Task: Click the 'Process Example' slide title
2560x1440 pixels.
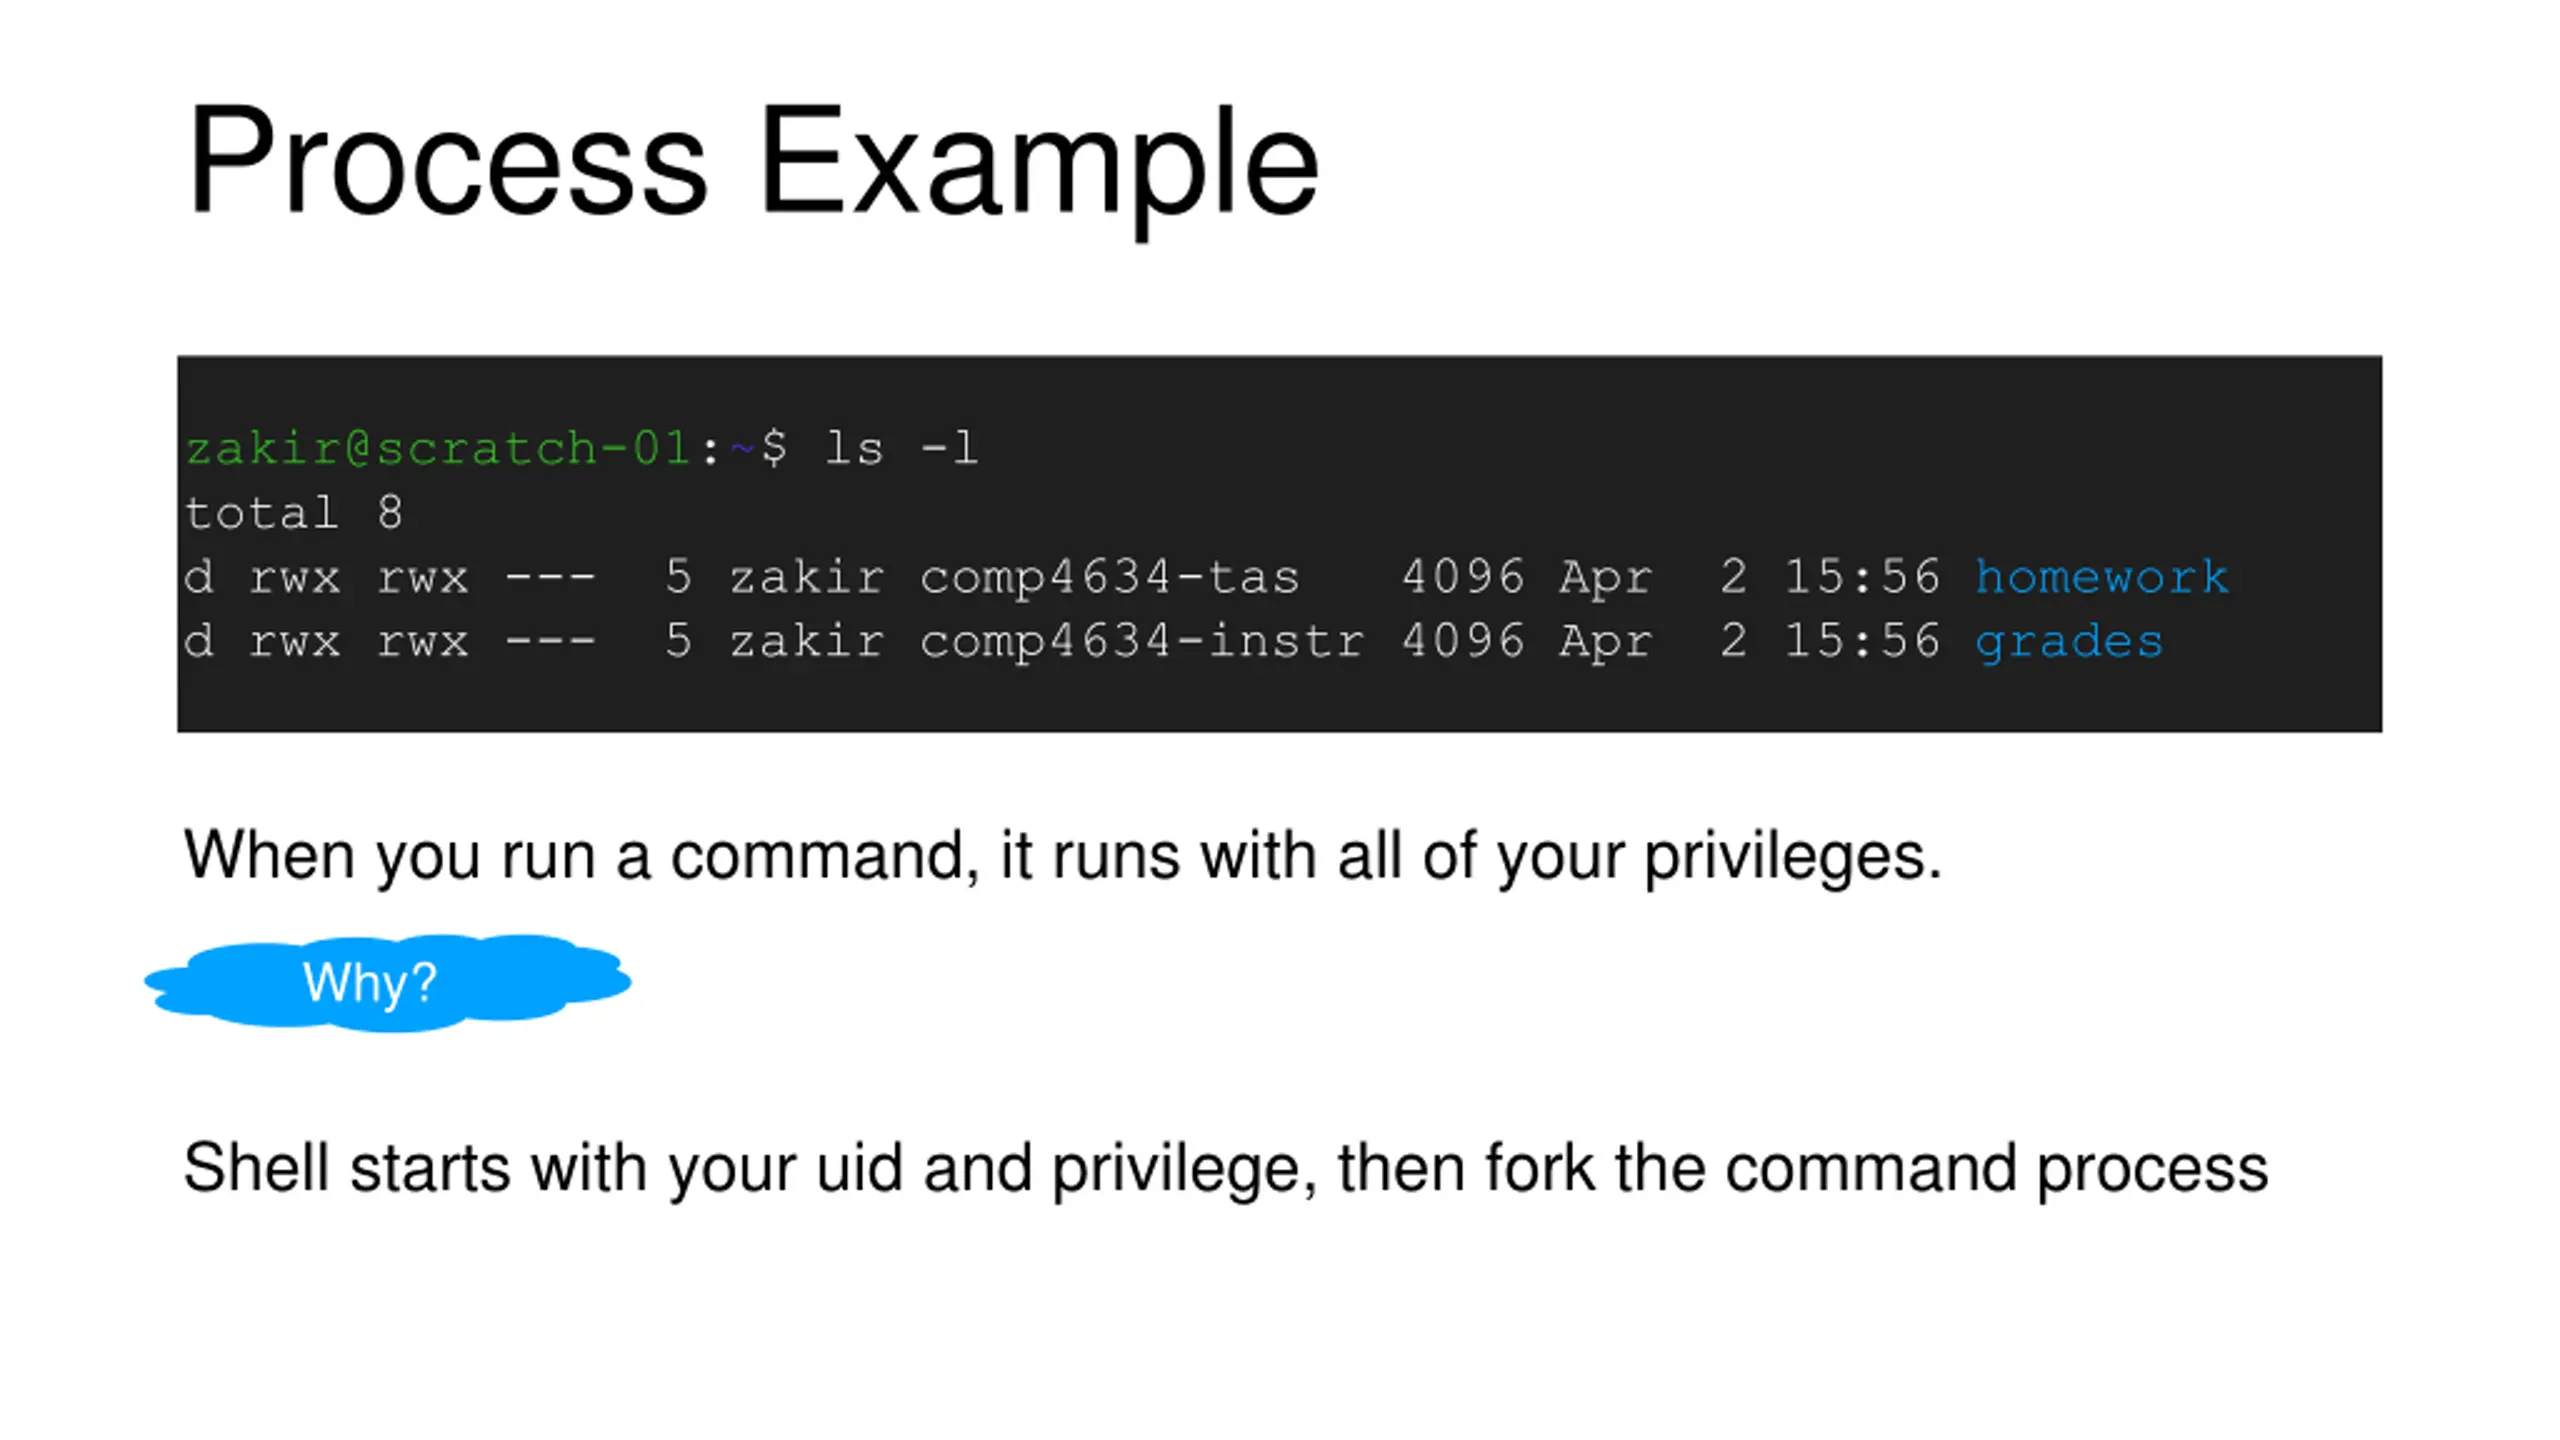Action: click(x=752, y=165)
